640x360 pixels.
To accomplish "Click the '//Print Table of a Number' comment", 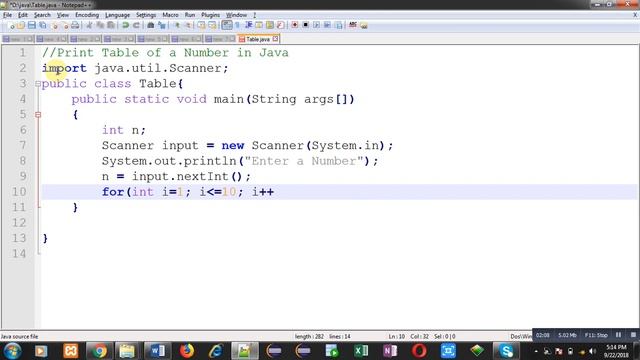I will (165, 53).
